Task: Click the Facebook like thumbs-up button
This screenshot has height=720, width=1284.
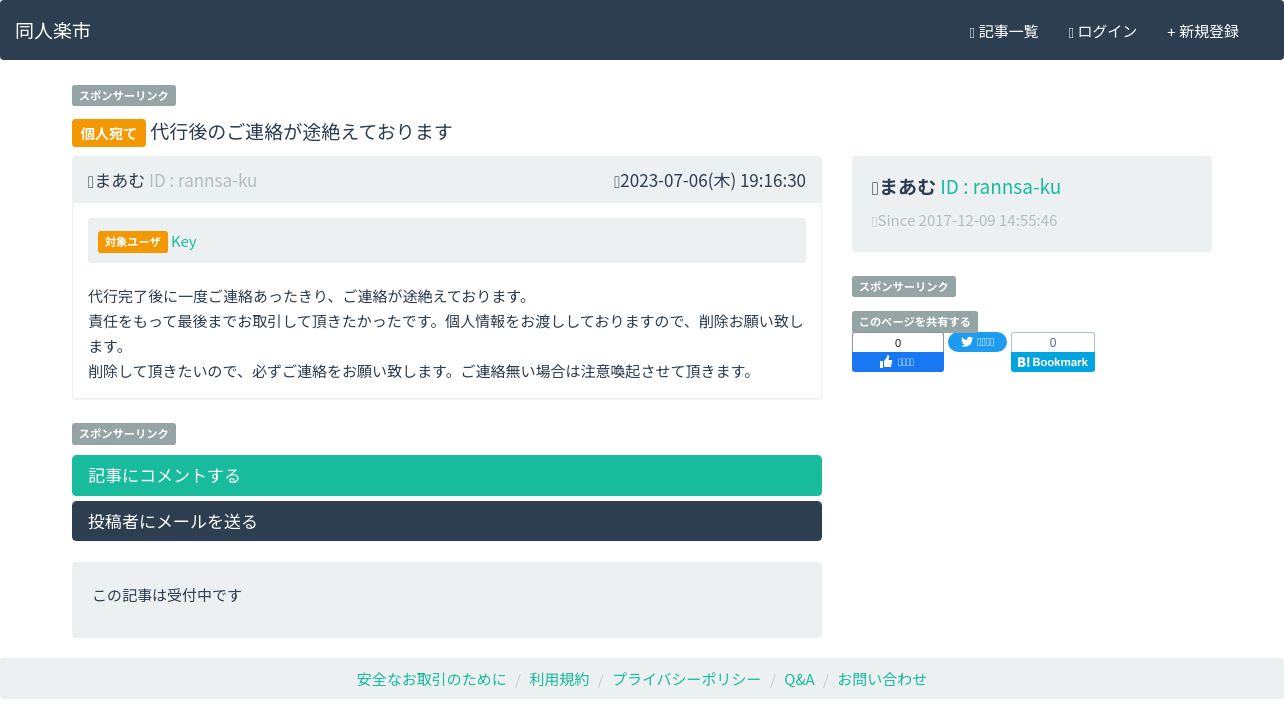Action: click(x=898, y=362)
